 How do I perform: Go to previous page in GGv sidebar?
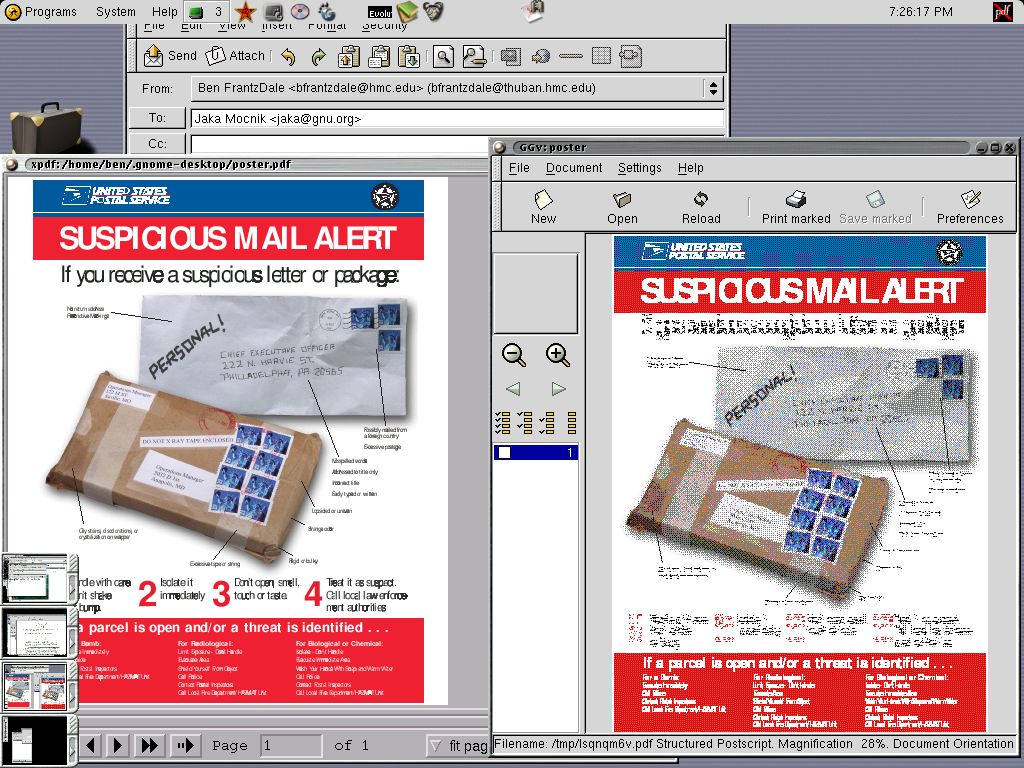pyautogui.click(x=513, y=389)
